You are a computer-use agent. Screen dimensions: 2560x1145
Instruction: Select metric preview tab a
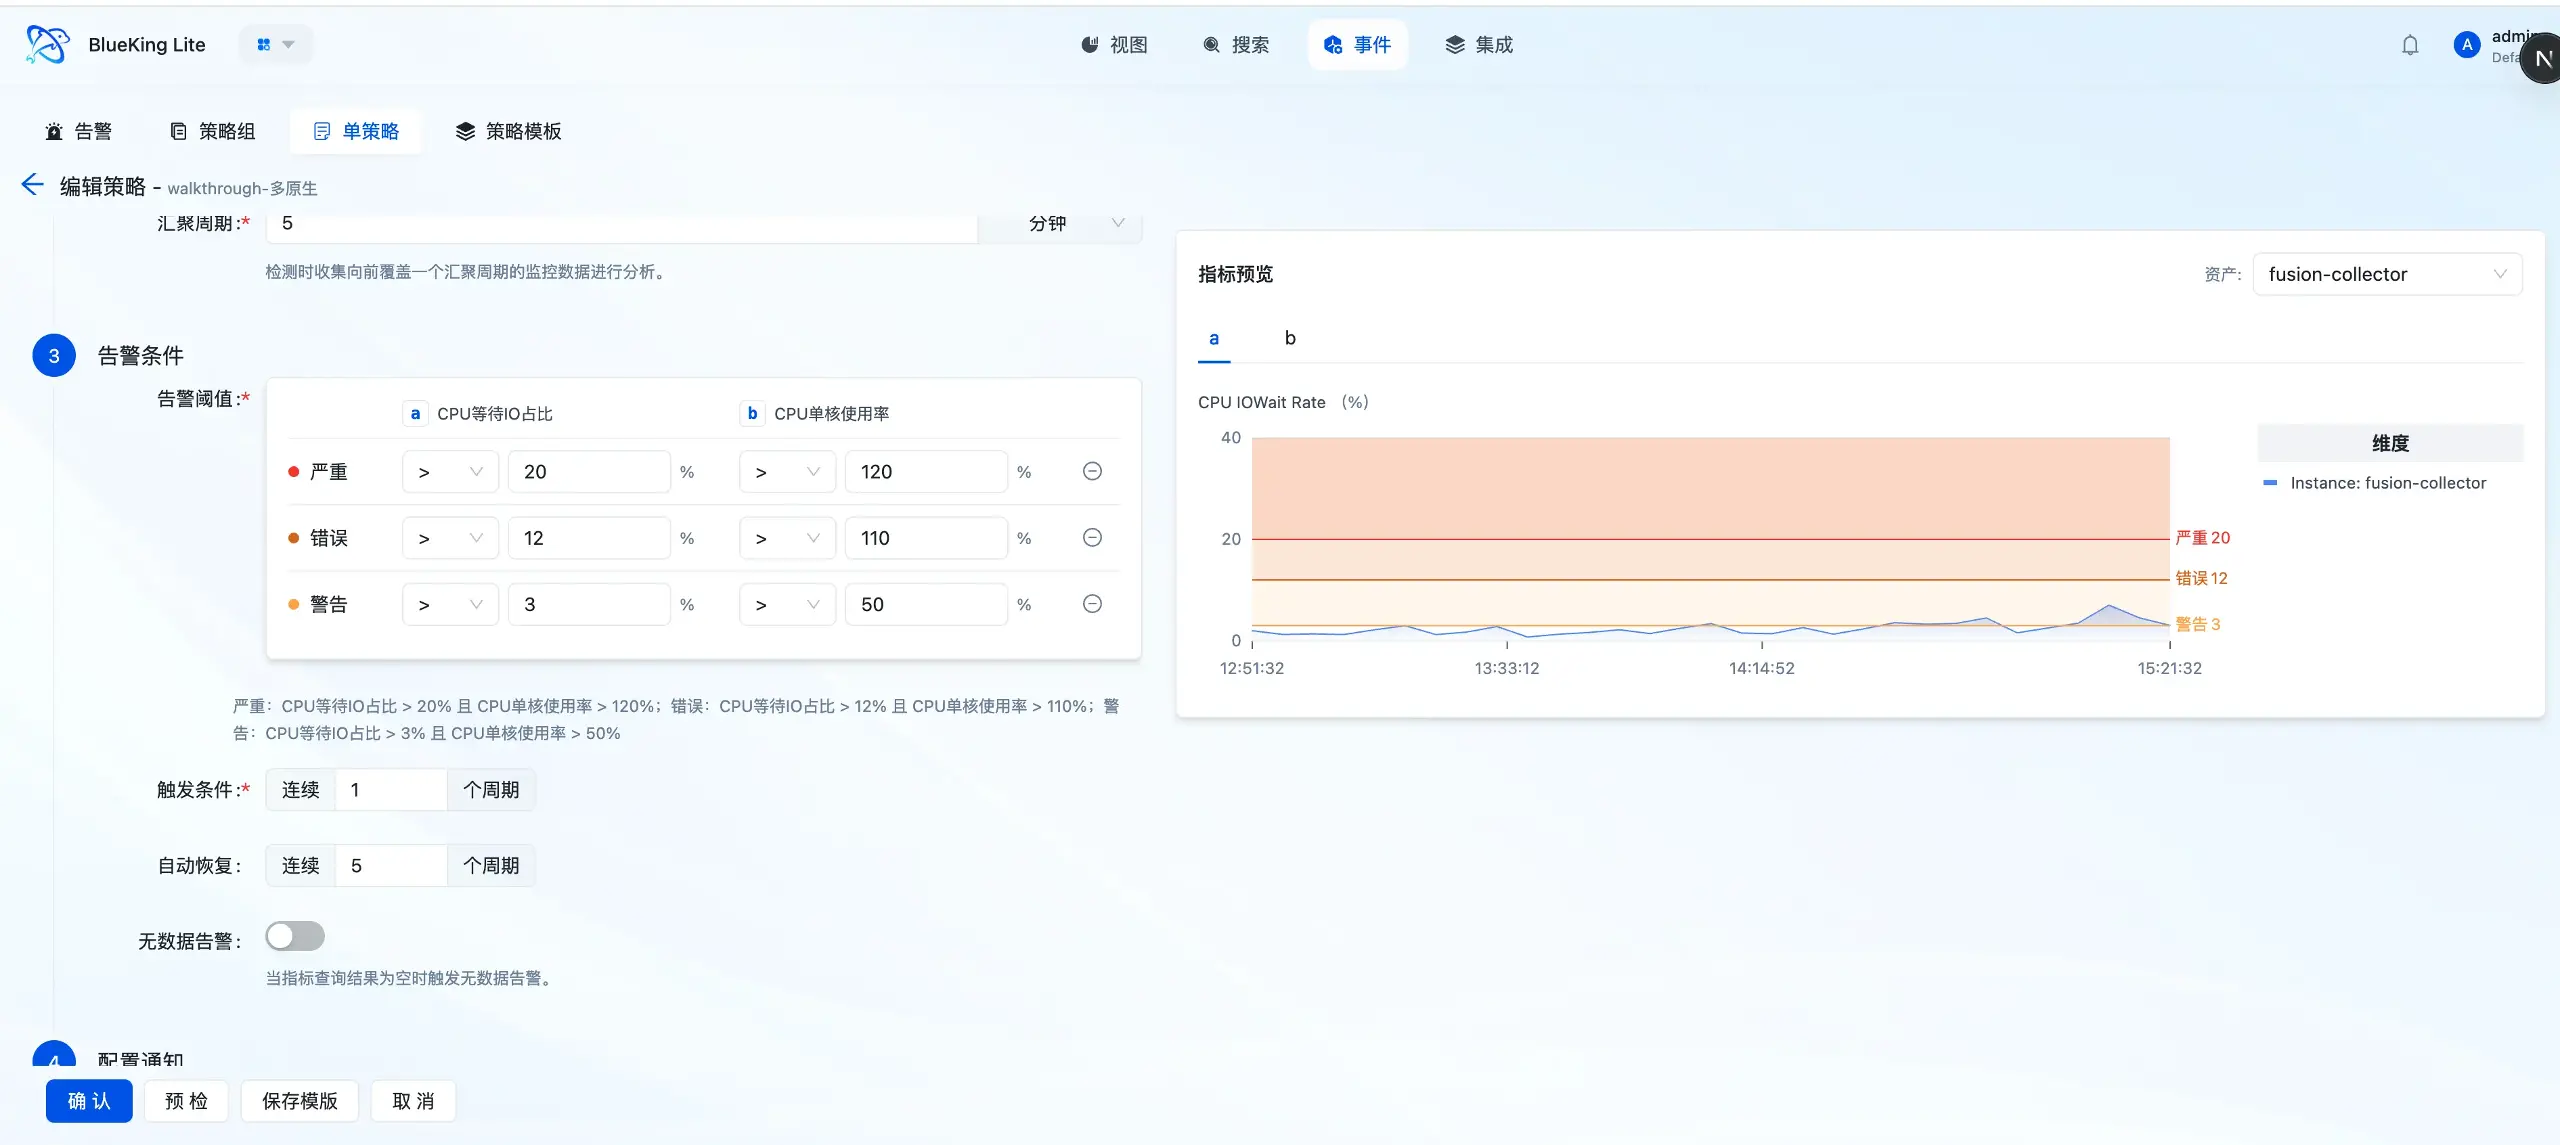(x=1214, y=338)
